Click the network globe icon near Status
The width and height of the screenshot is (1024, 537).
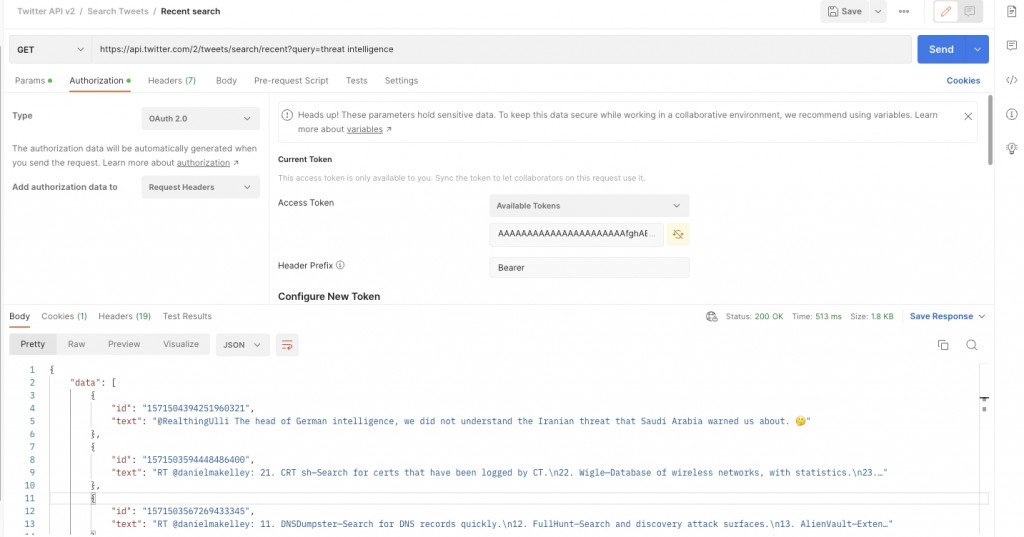point(712,317)
